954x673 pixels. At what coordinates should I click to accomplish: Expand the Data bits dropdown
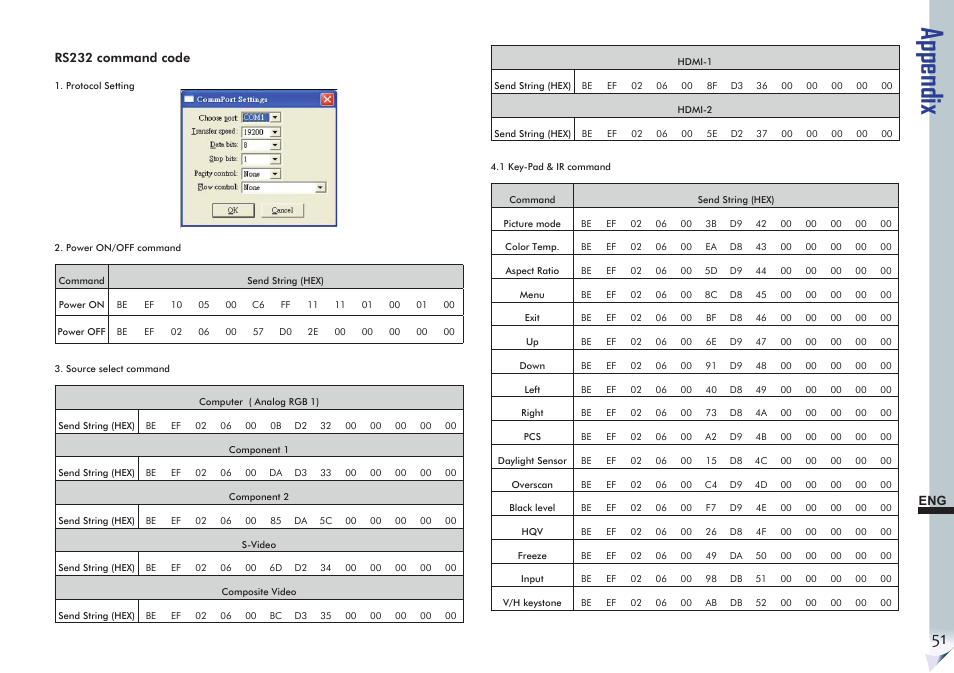point(261,145)
